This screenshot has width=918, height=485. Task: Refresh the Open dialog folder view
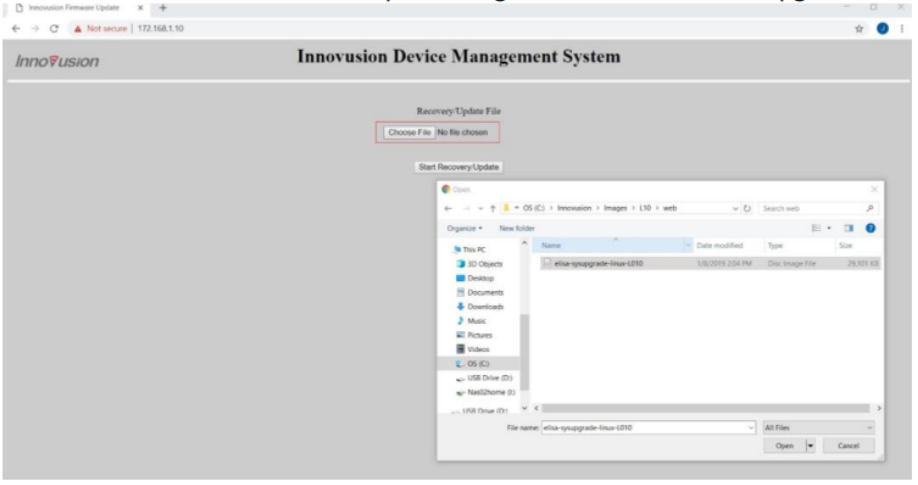pos(747,208)
